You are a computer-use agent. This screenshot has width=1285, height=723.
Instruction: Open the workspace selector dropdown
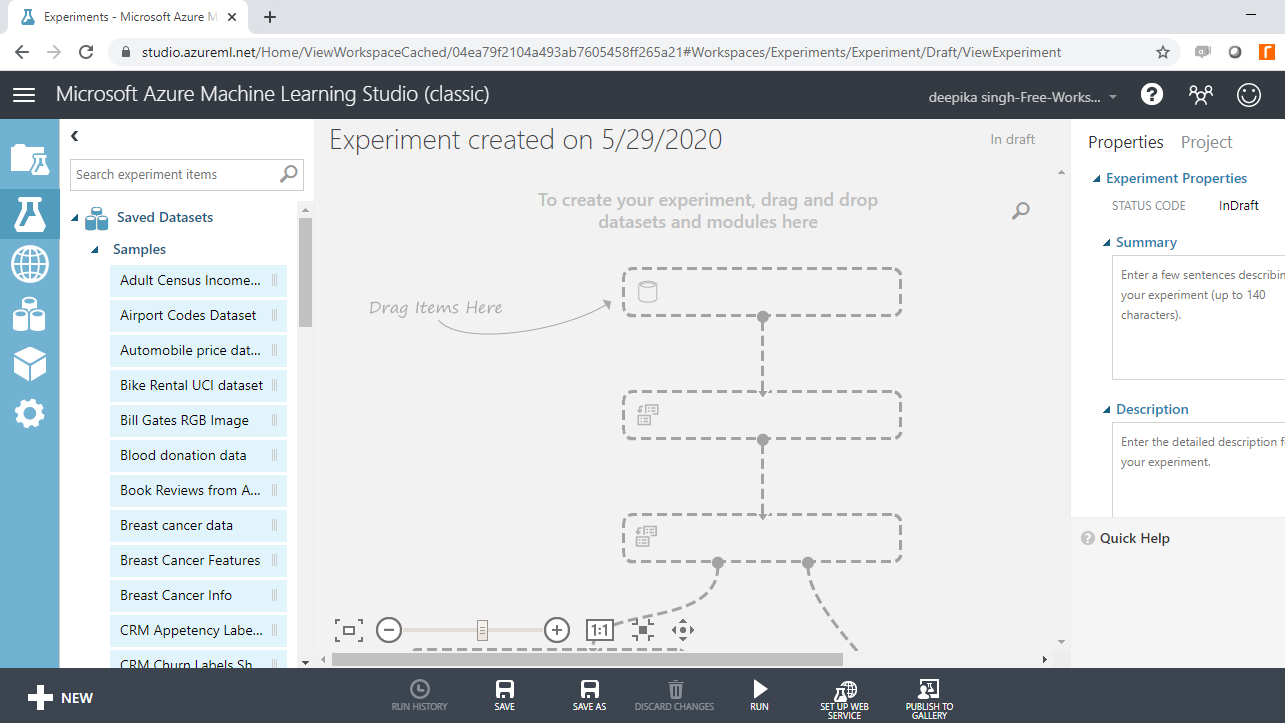1024,97
